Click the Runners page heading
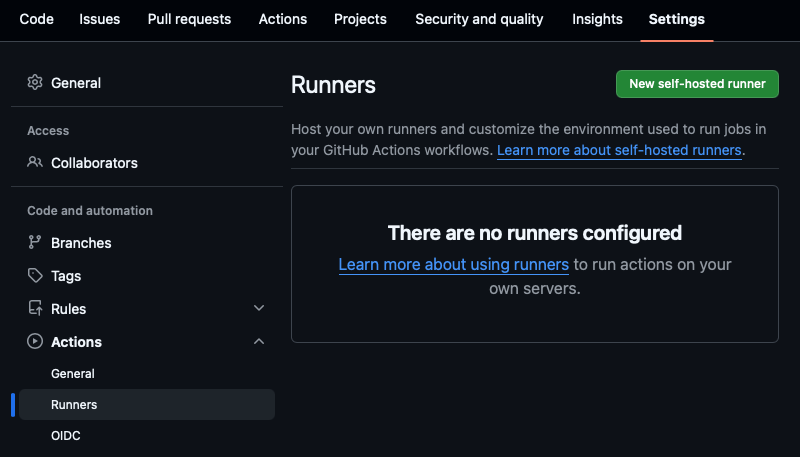The image size is (800, 457). [x=333, y=85]
